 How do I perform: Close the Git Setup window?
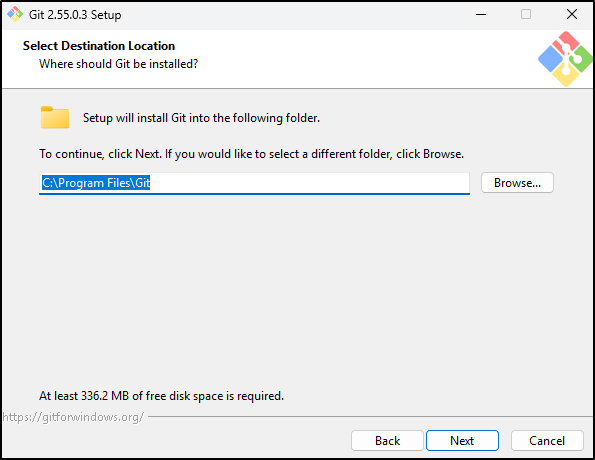571,14
